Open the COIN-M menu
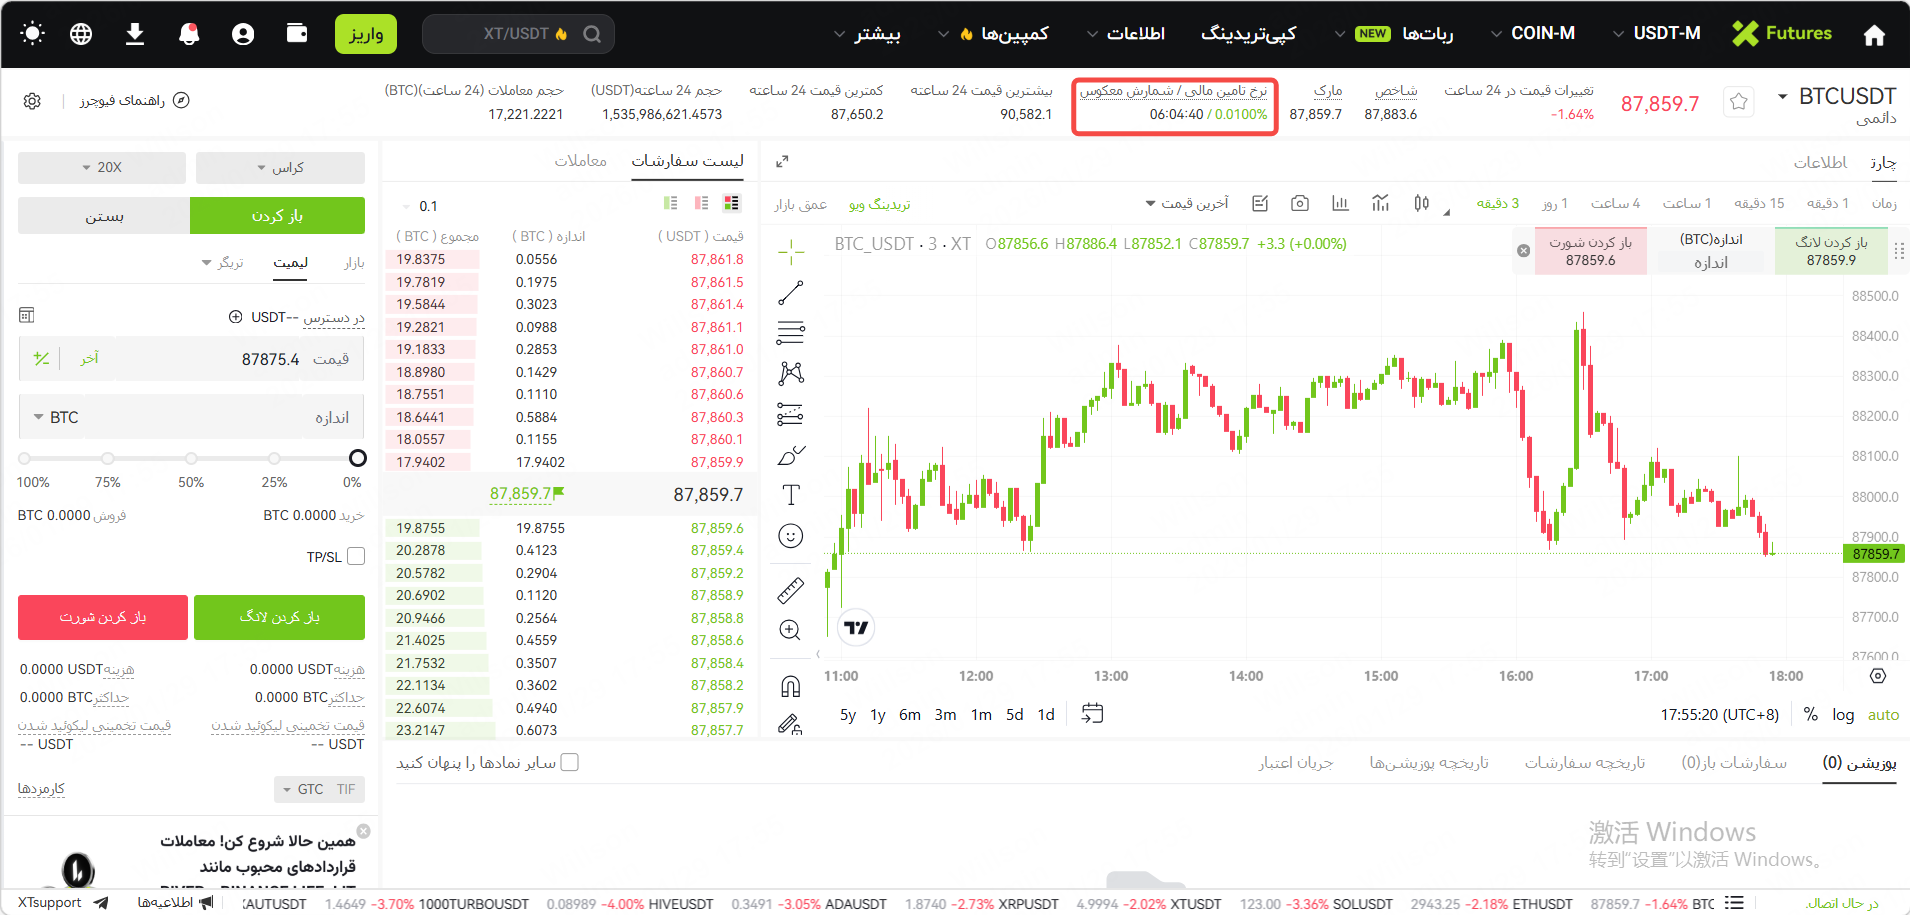 click(x=1533, y=34)
